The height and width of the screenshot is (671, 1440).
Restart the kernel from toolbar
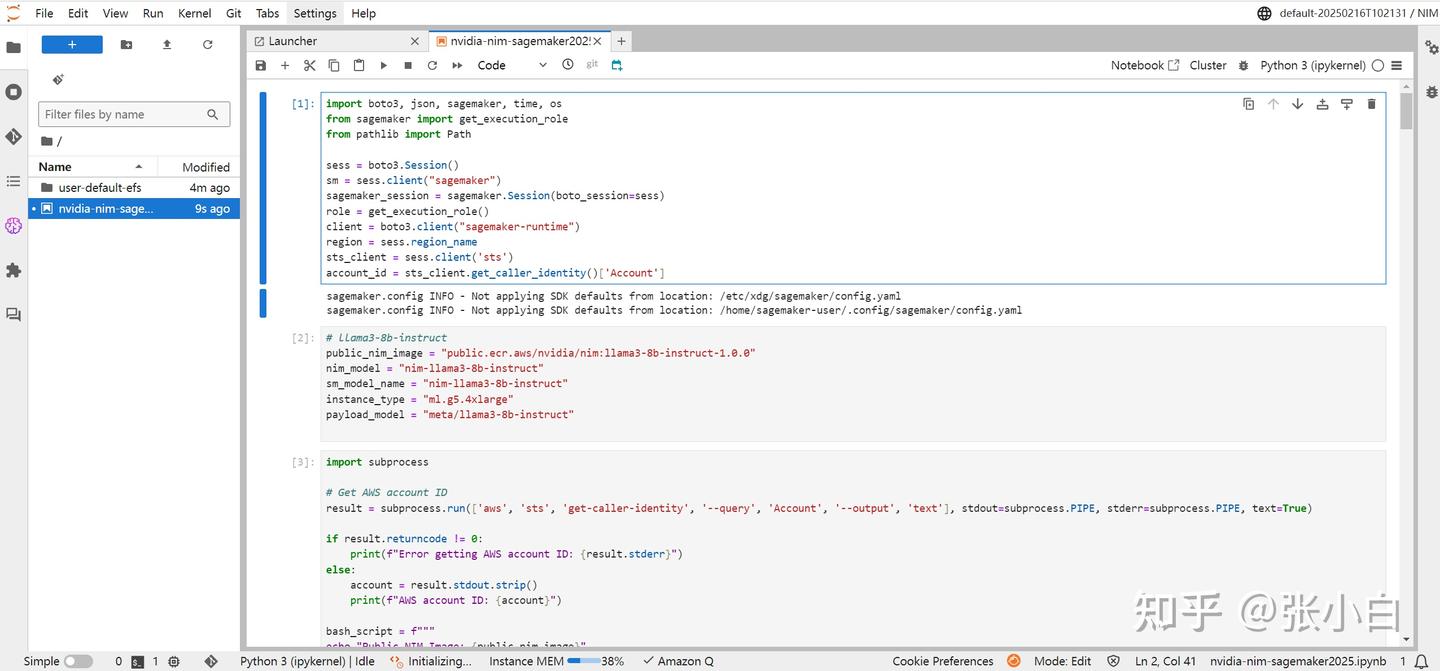[x=432, y=65]
